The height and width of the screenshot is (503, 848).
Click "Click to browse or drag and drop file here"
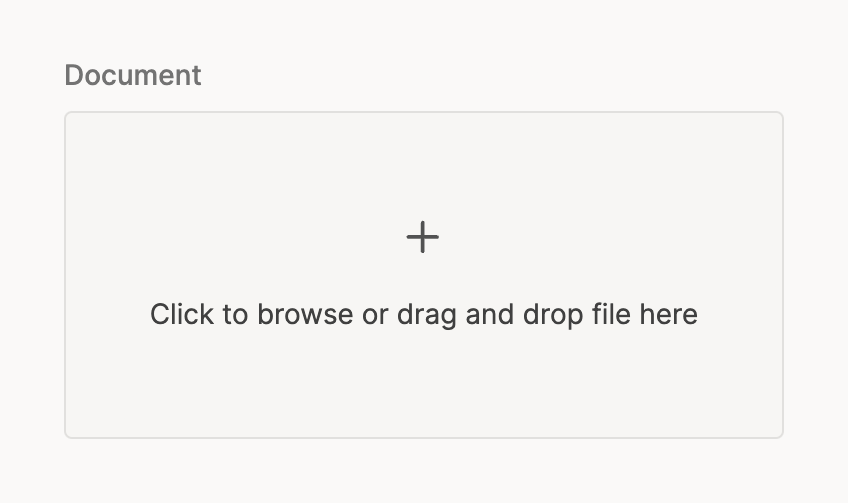point(423,315)
